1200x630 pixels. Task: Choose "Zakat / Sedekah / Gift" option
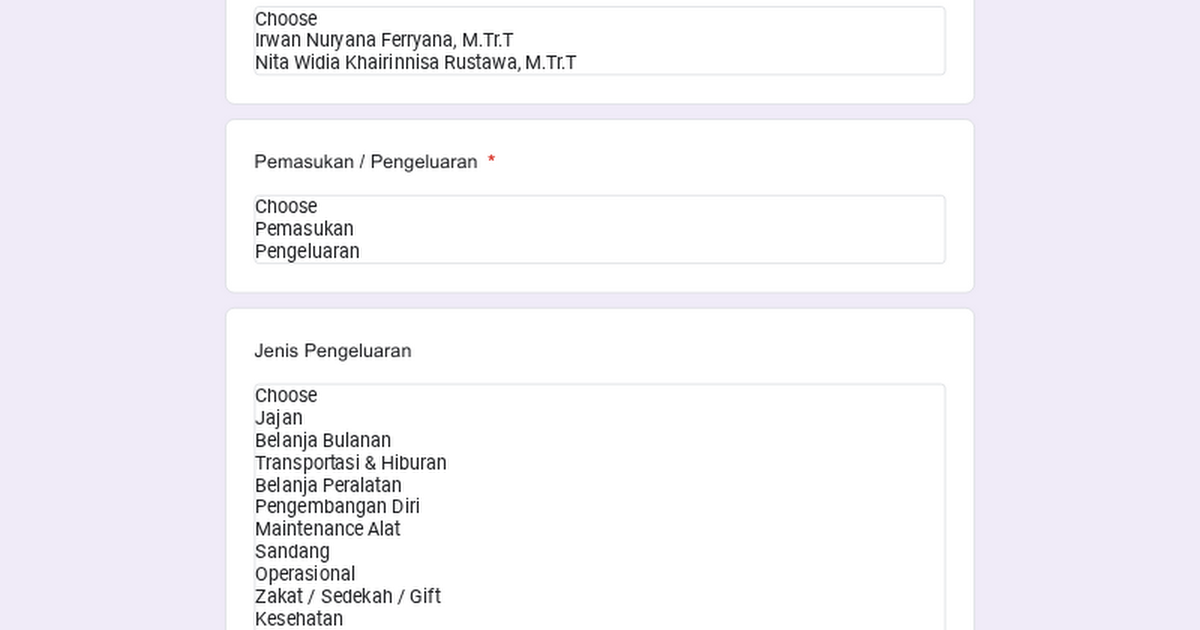(x=347, y=596)
